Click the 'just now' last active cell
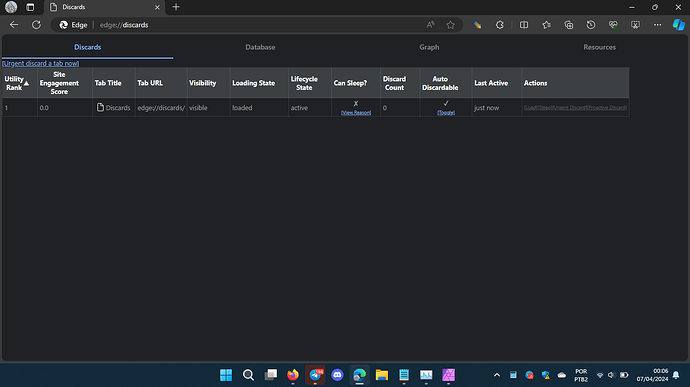Image resolution: width=690 pixels, height=387 pixels. (x=496, y=107)
